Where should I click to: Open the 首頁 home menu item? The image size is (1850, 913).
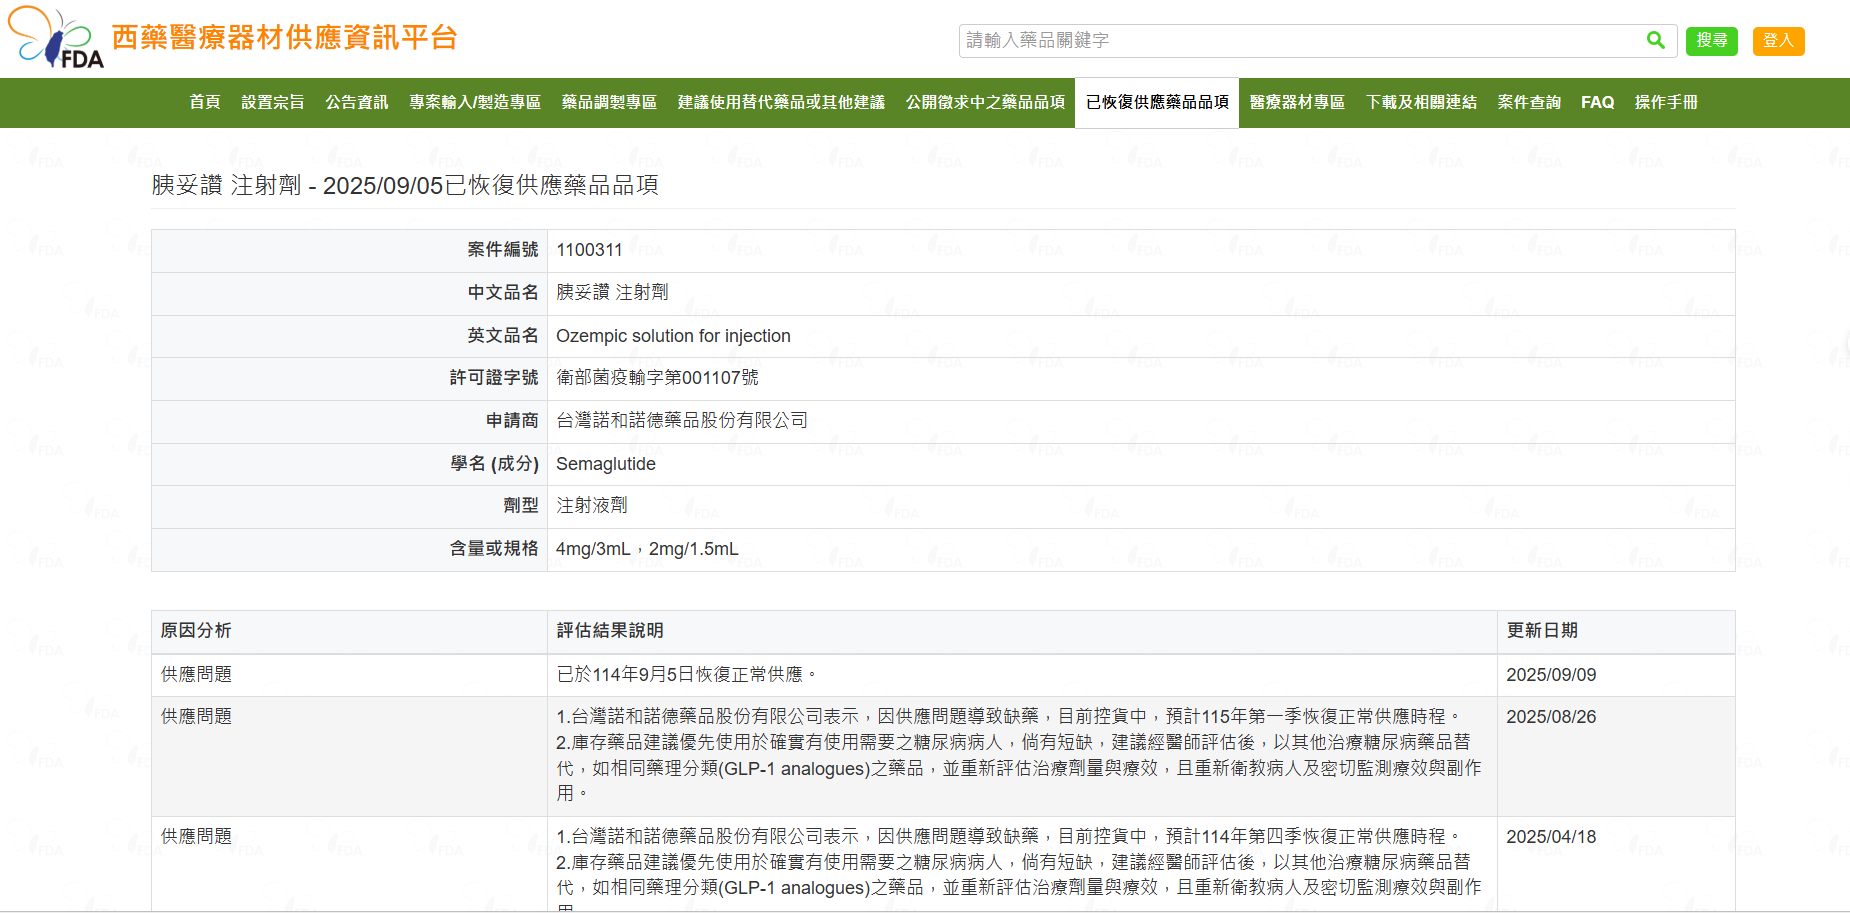click(x=205, y=102)
